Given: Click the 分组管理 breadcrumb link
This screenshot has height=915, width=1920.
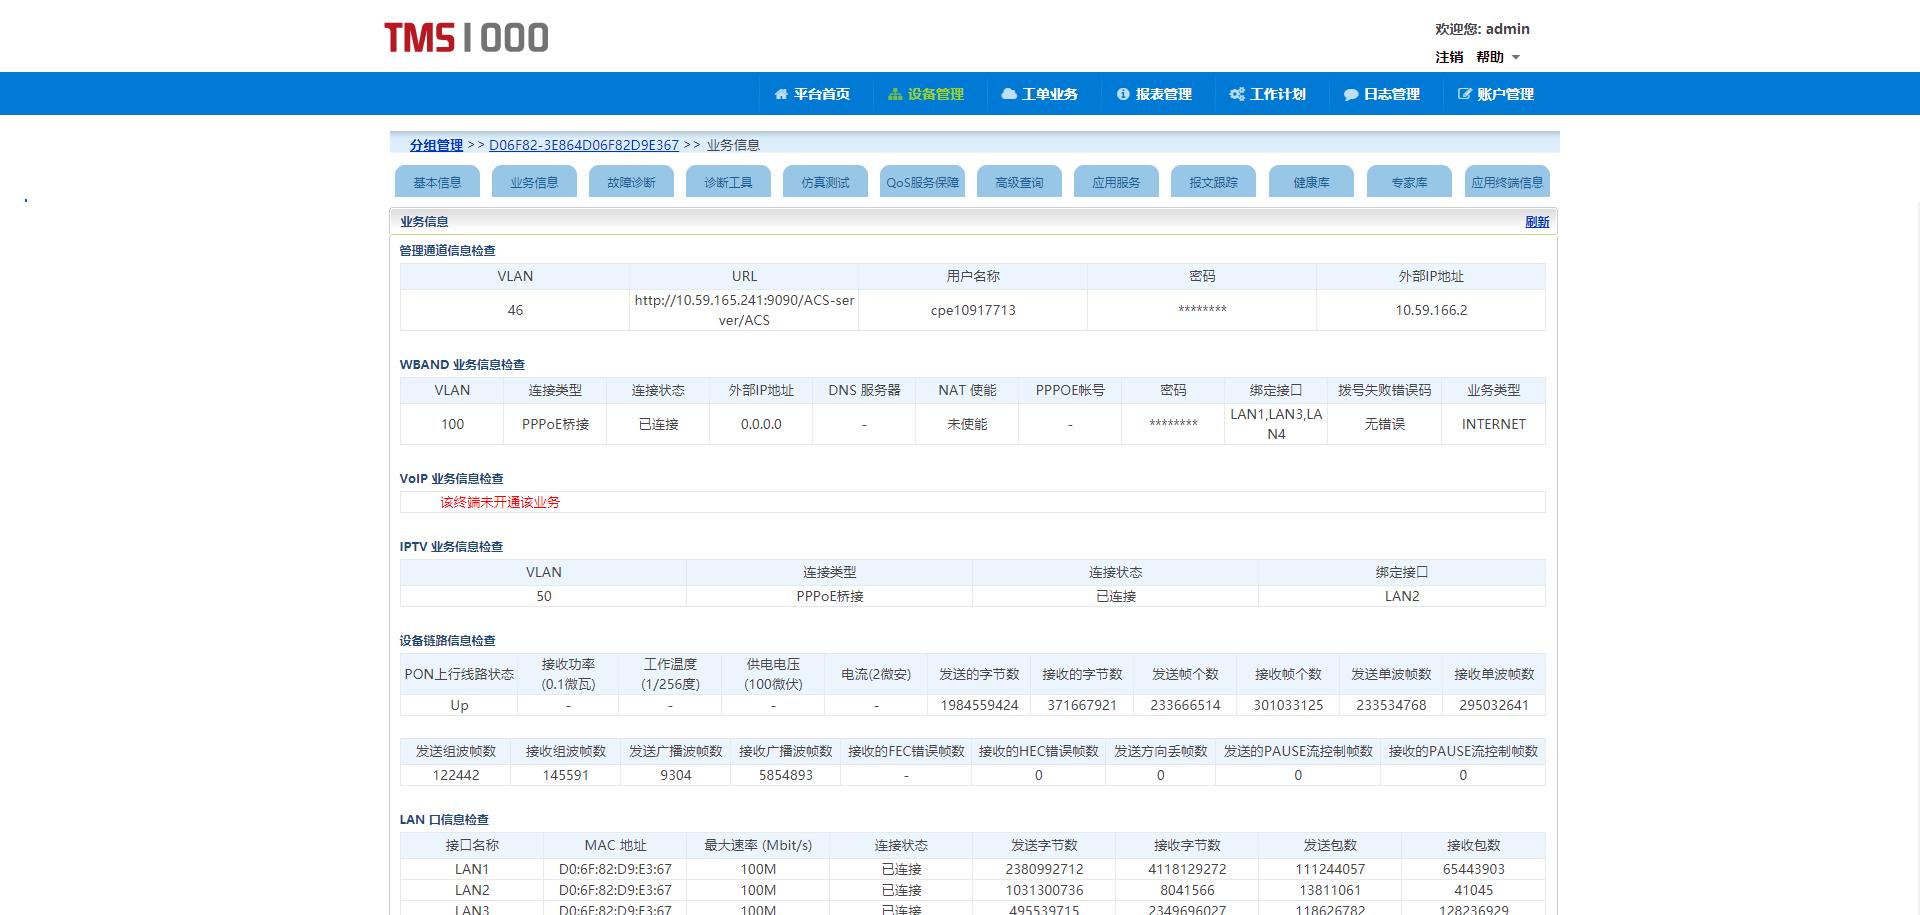Looking at the screenshot, I should pyautogui.click(x=436, y=145).
